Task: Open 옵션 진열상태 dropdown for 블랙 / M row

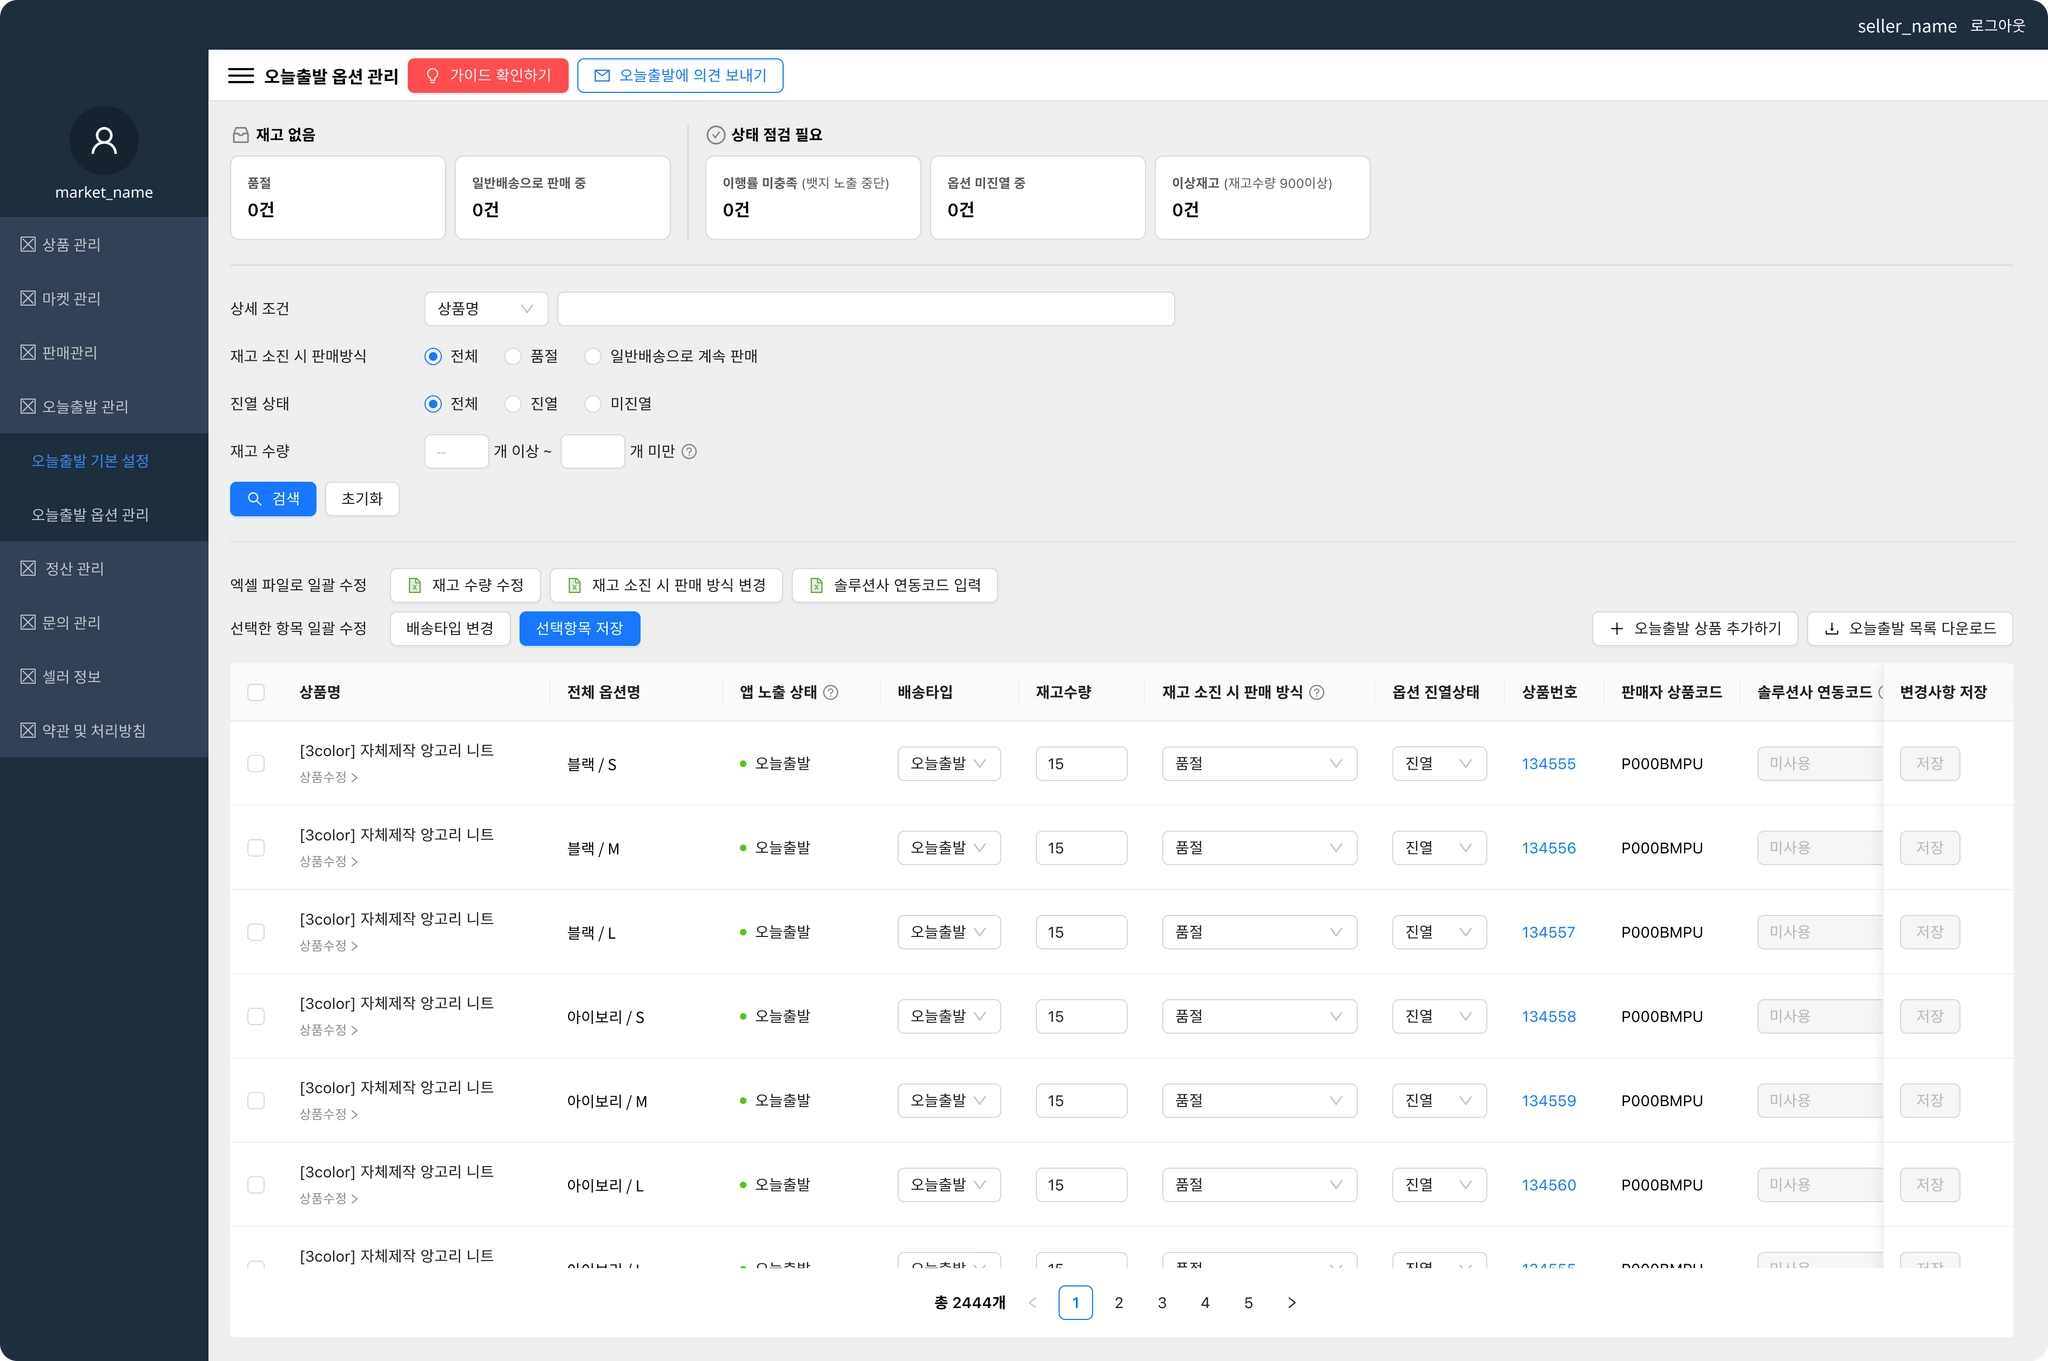Action: click(1438, 848)
